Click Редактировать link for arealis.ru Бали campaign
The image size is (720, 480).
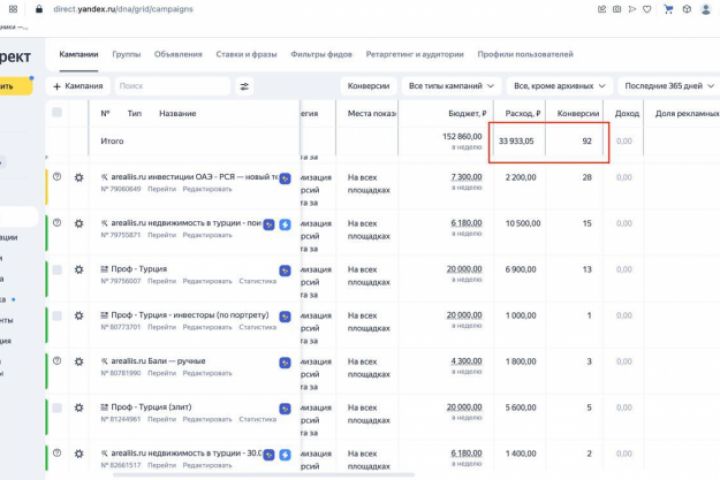[207, 373]
